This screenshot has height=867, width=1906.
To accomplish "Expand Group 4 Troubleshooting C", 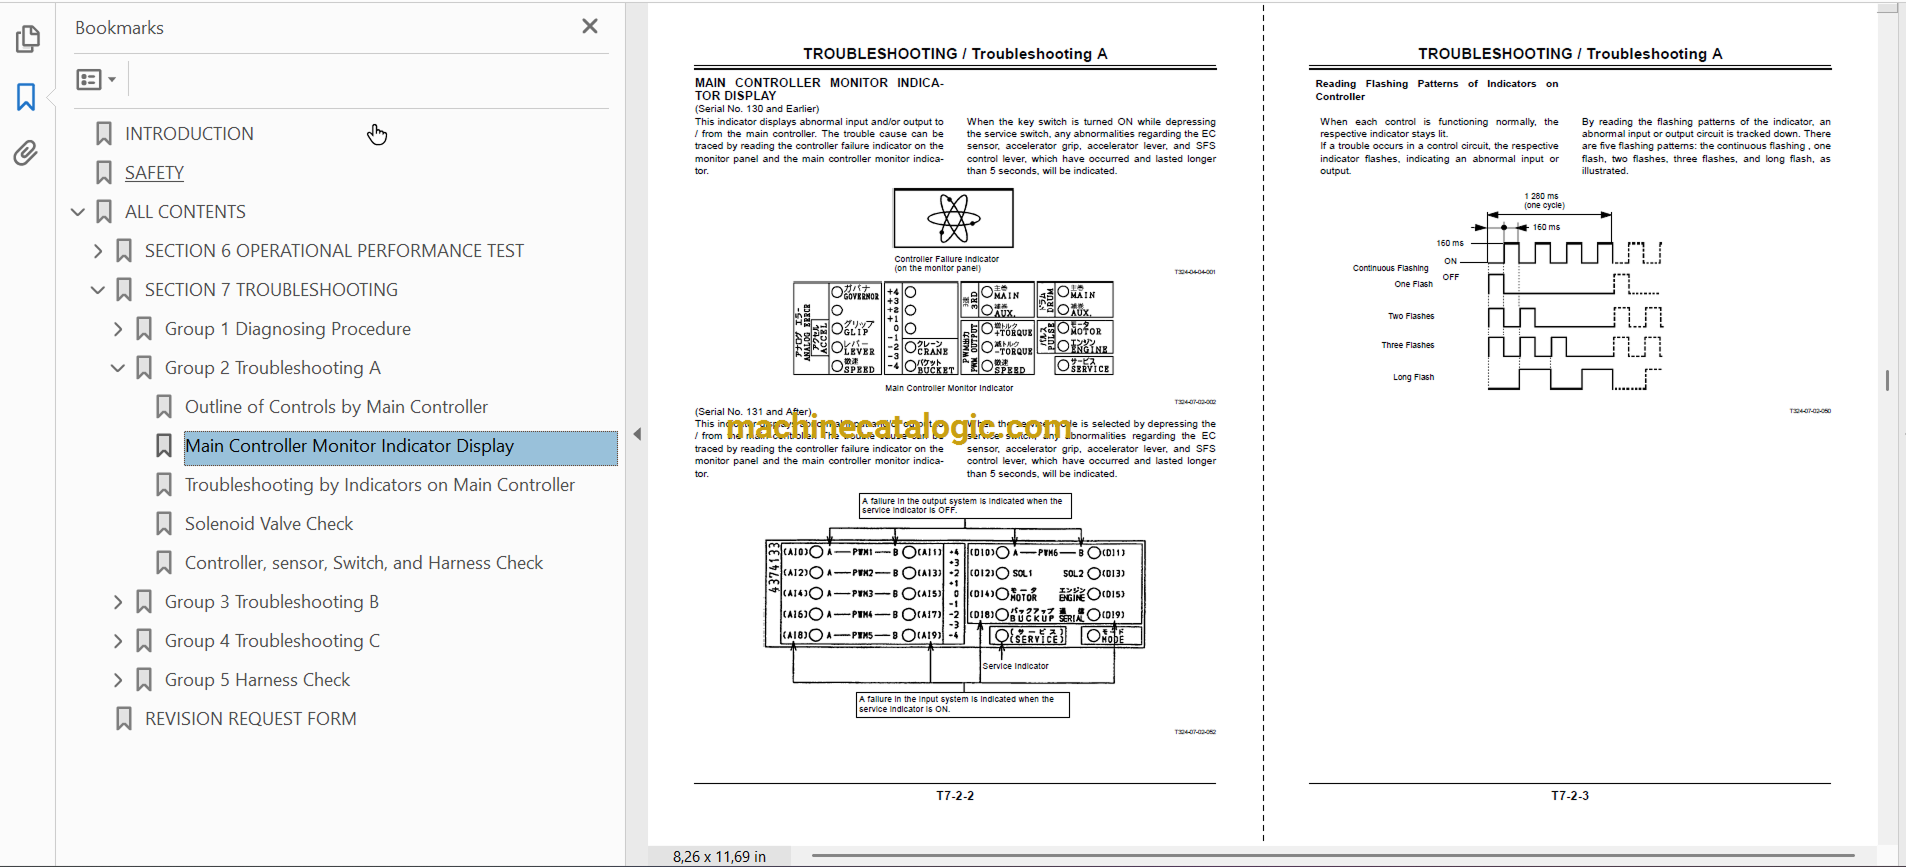I will [118, 640].
